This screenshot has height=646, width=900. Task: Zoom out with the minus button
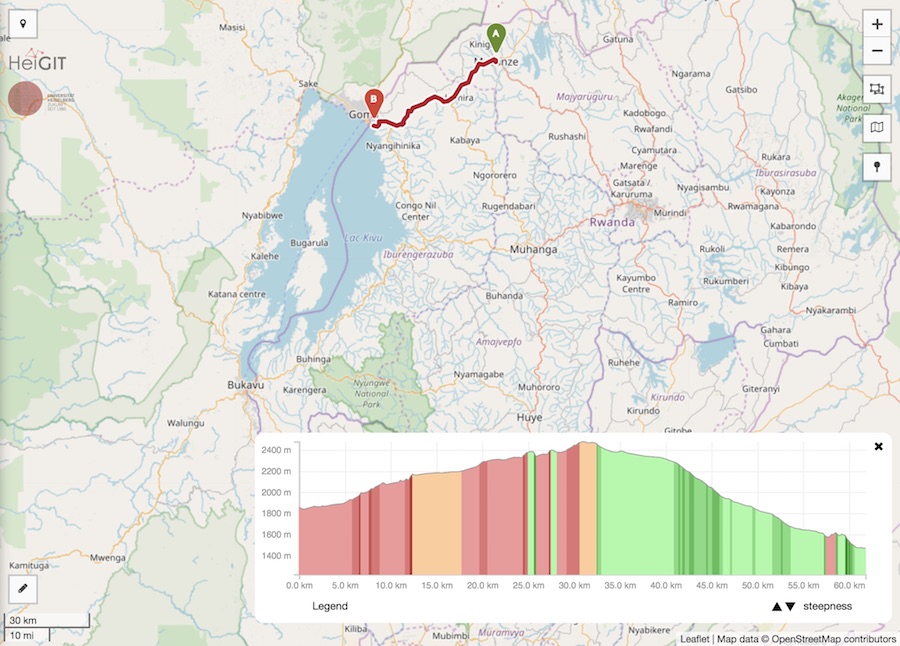(x=876, y=51)
